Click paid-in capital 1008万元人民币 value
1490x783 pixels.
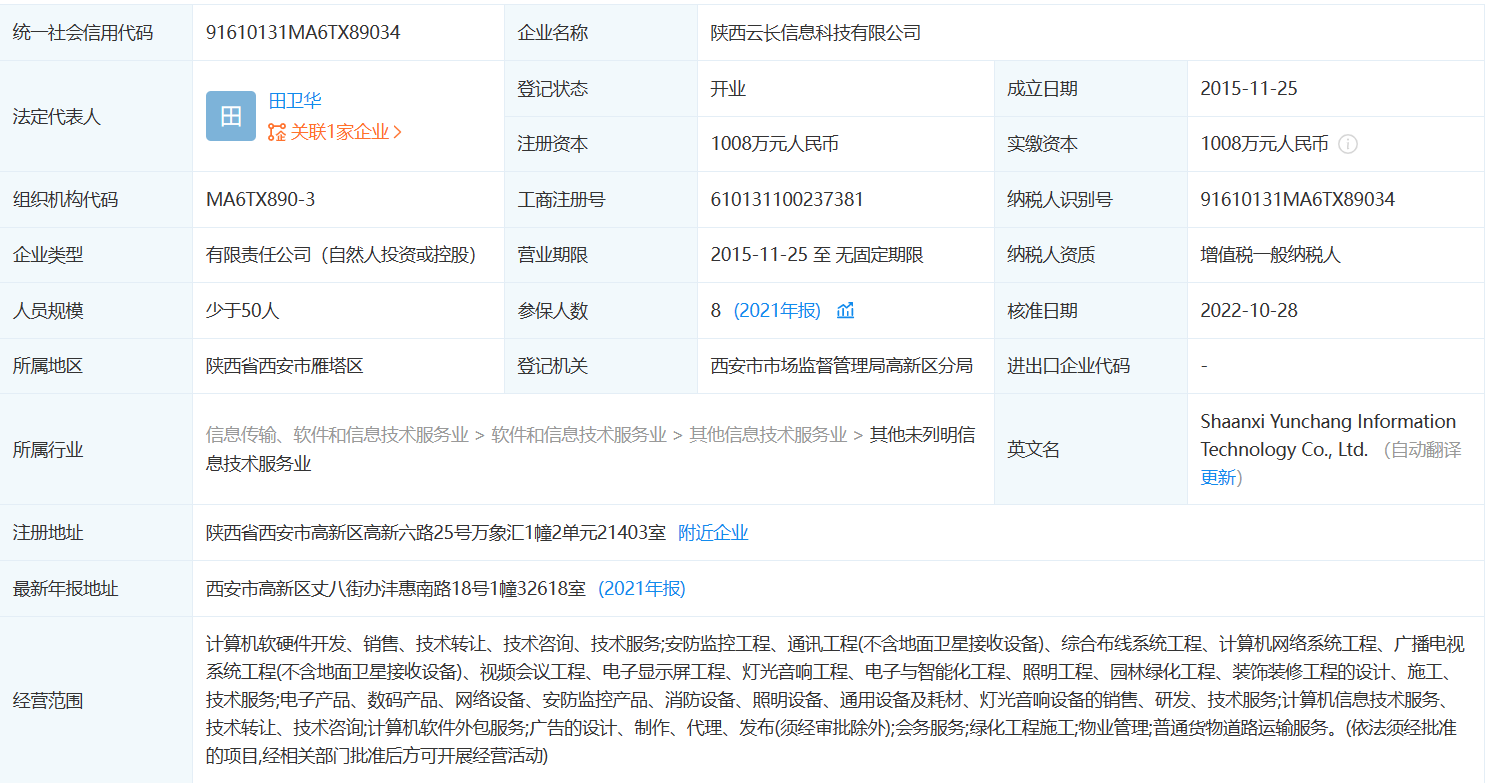point(1265,144)
